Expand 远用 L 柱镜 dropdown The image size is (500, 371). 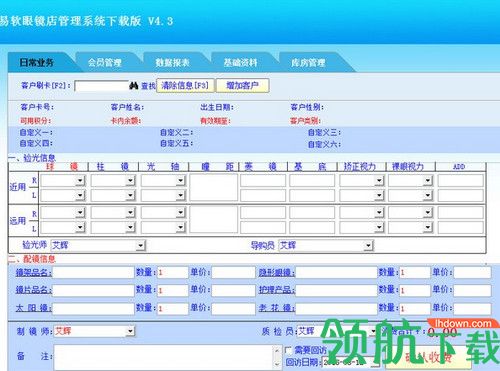coord(130,227)
